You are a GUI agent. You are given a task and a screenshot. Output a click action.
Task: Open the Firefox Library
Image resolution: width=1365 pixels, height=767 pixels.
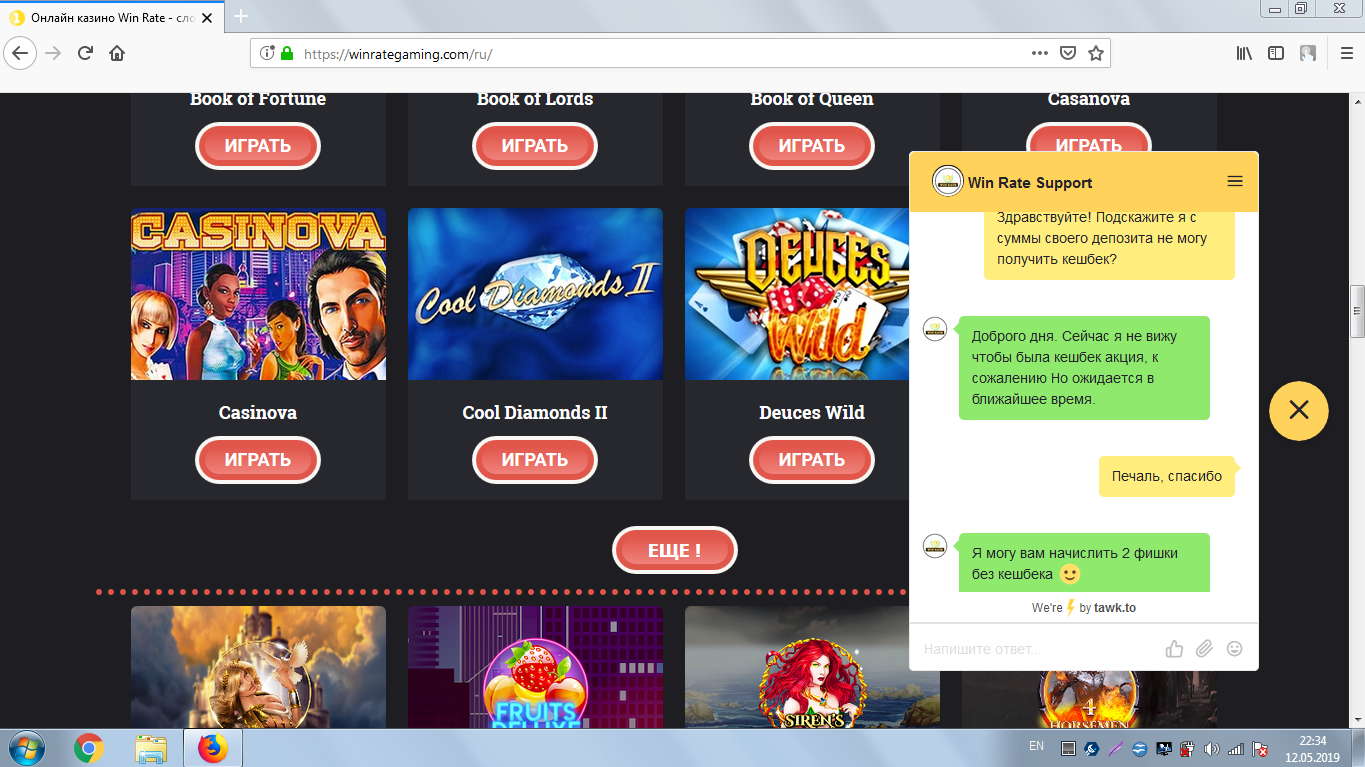click(1244, 53)
